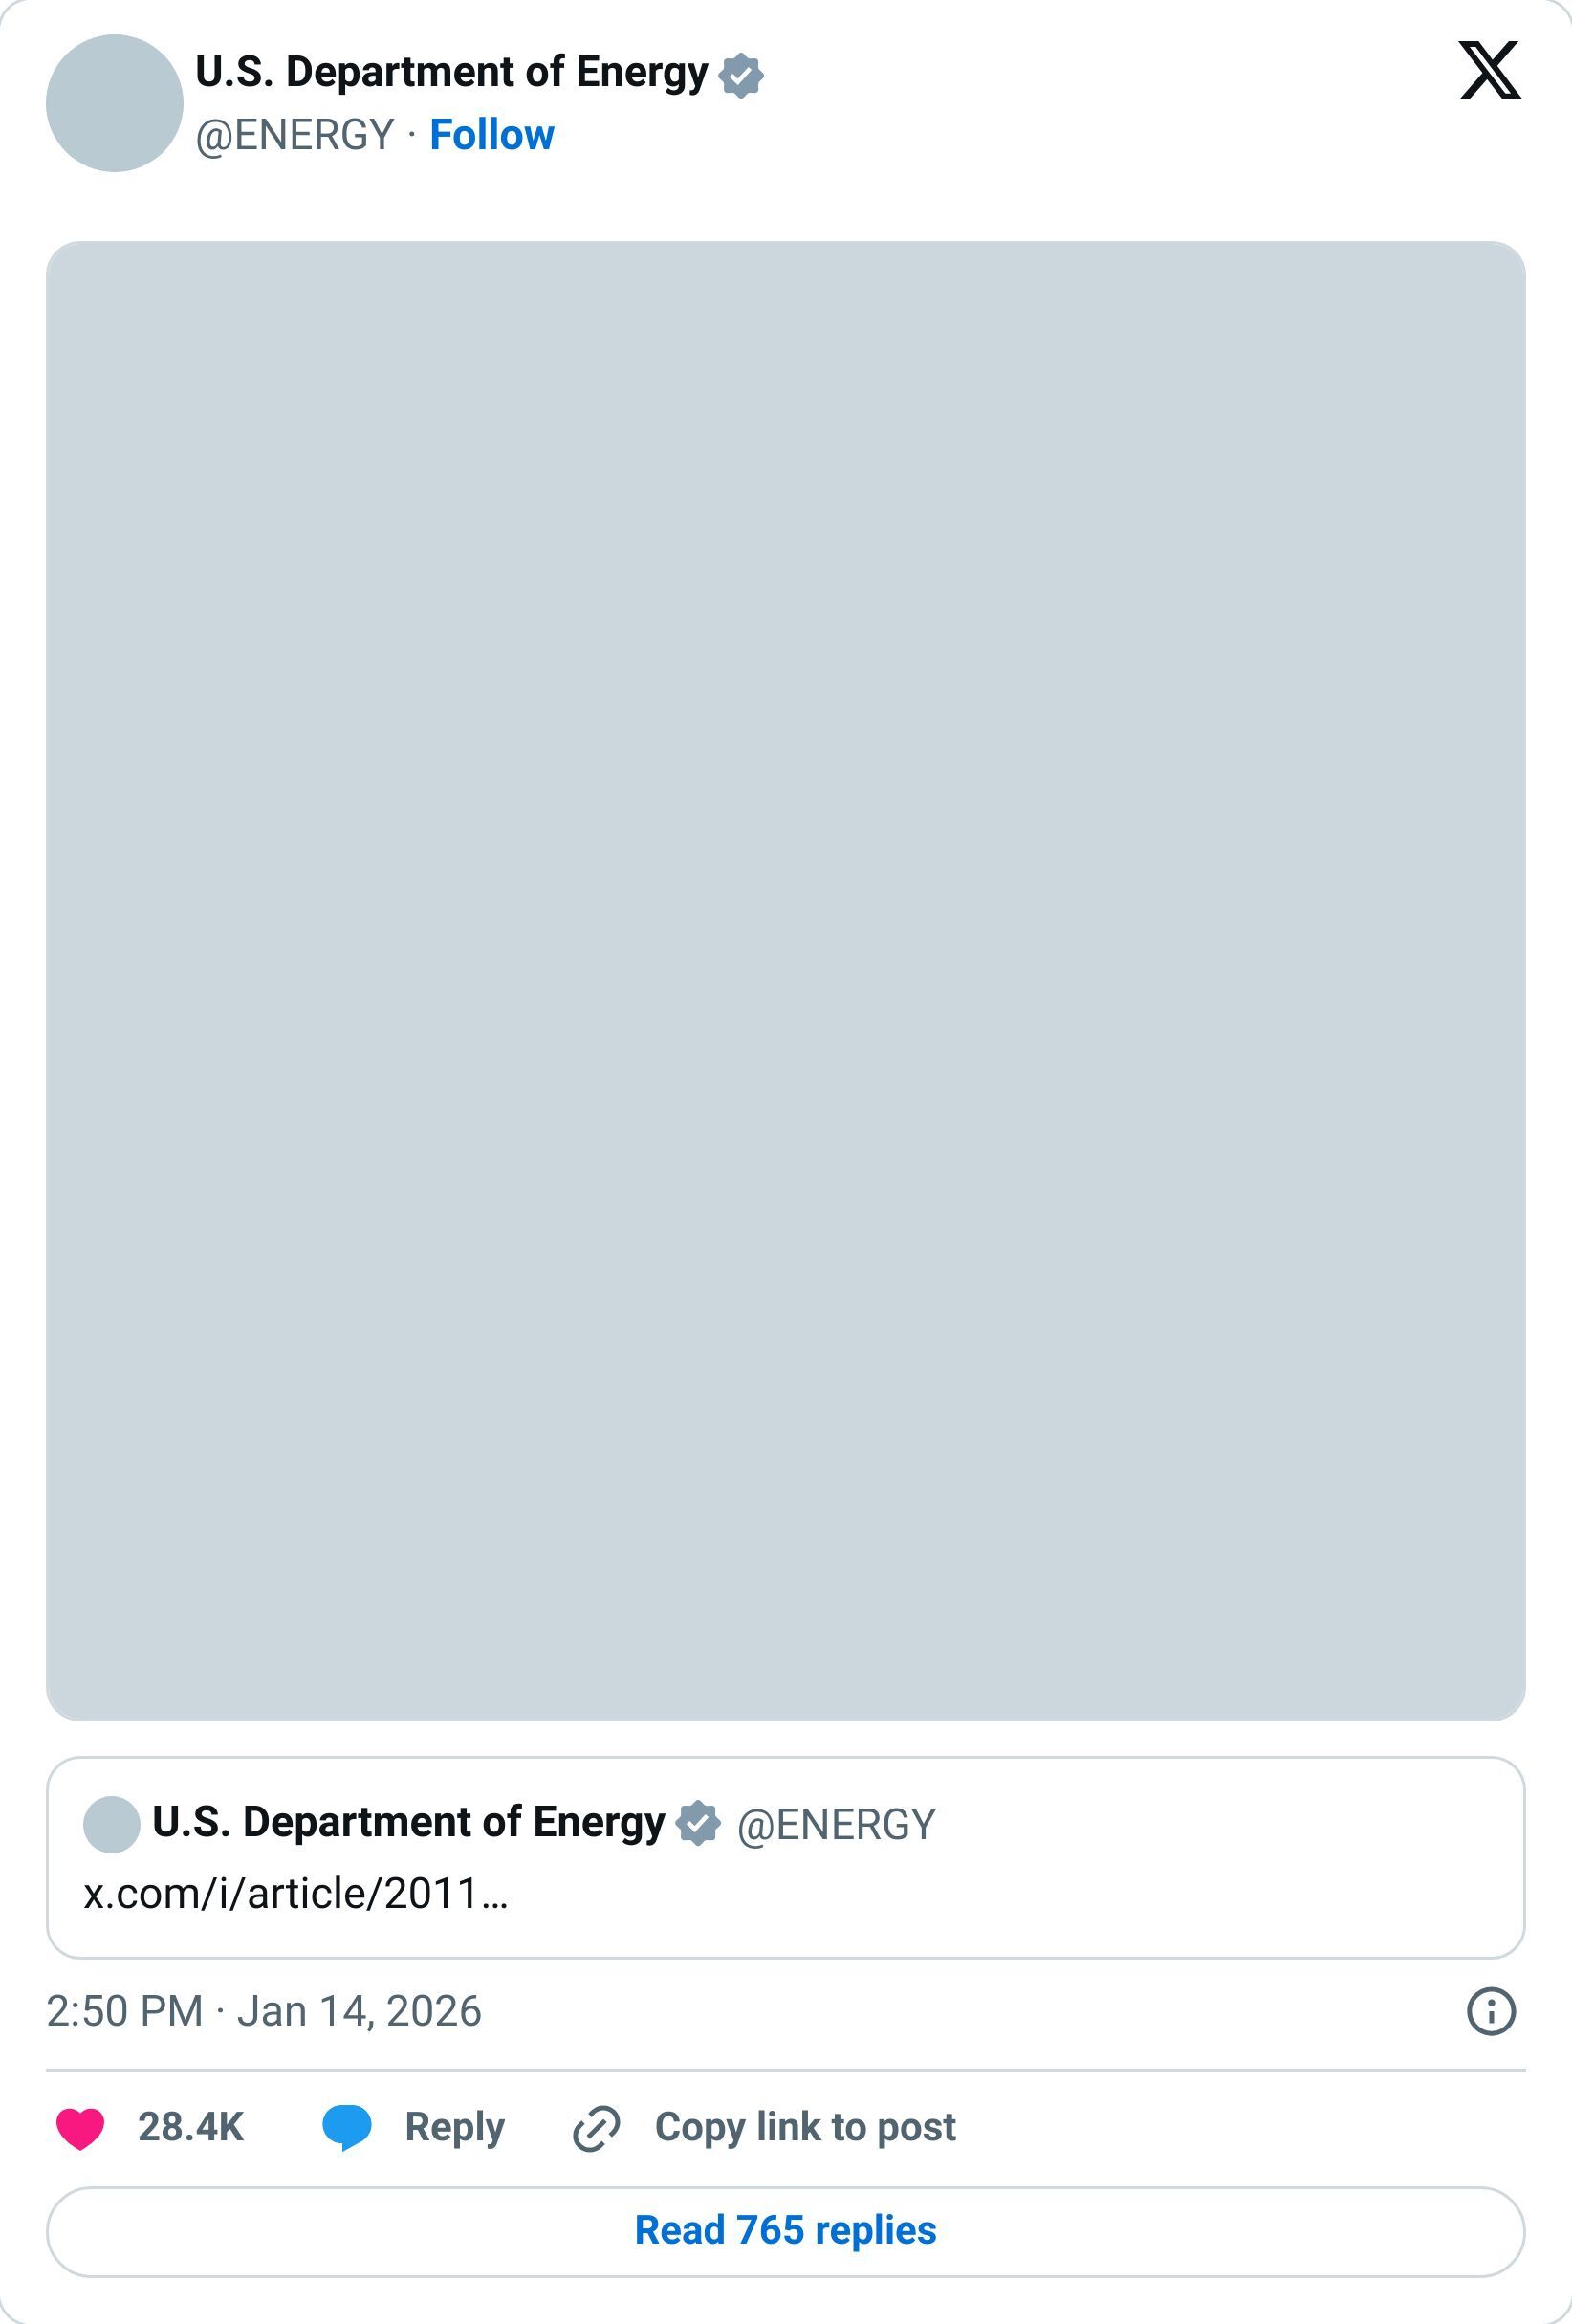Select Copy link to post
Viewport: 1572px width, 2324px height.
(x=804, y=2128)
